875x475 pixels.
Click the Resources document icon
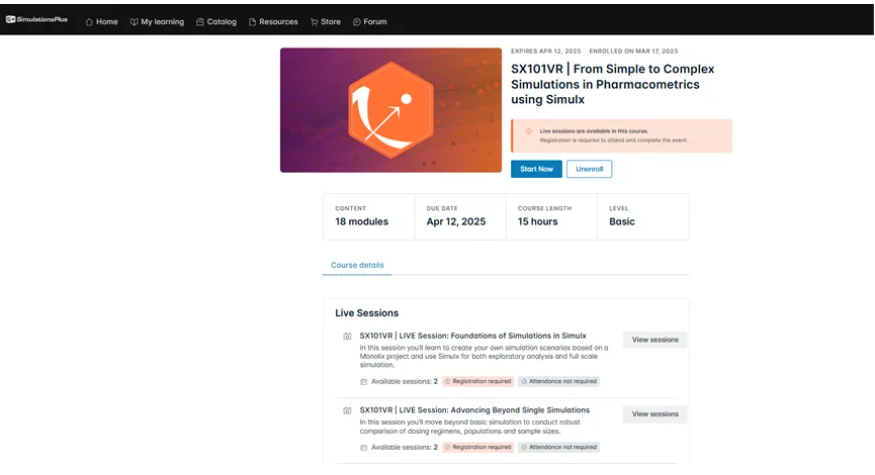252,22
